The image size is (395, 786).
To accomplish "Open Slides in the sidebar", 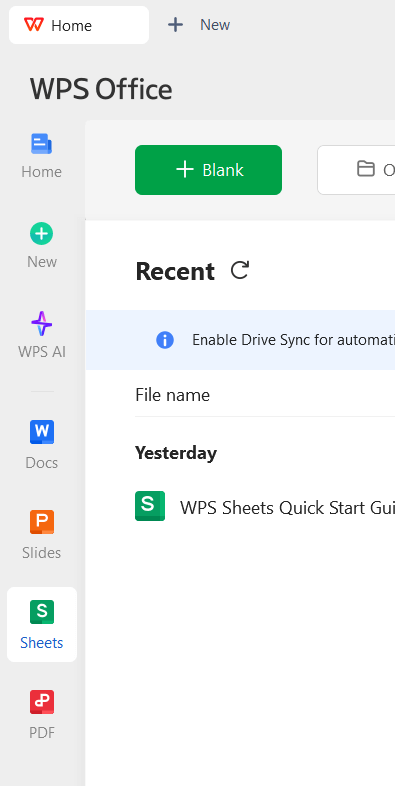I will tap(42, 536).
